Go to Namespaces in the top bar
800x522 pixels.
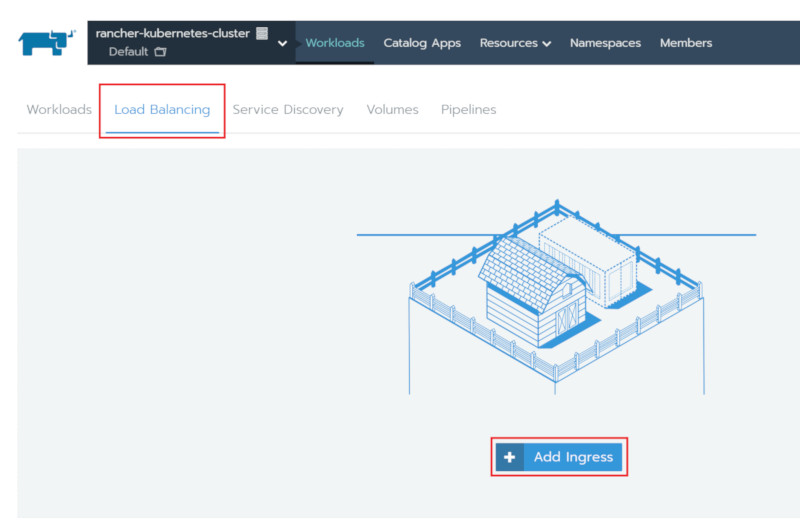tap(605, 43)
